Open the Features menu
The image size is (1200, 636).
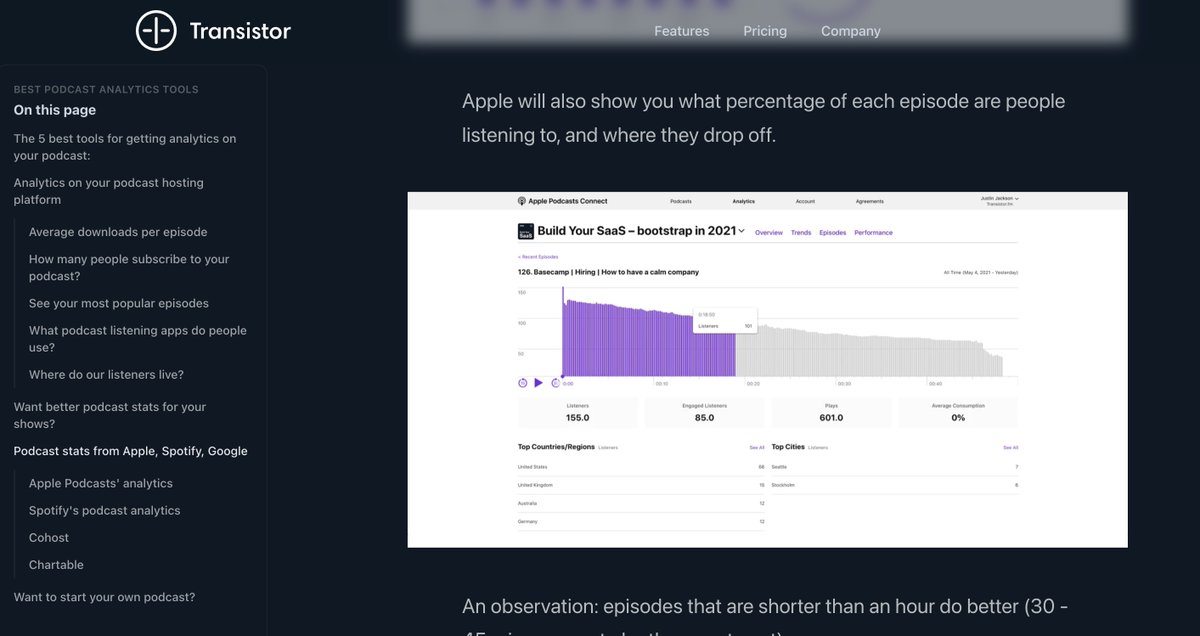click(x=681, y=31)
